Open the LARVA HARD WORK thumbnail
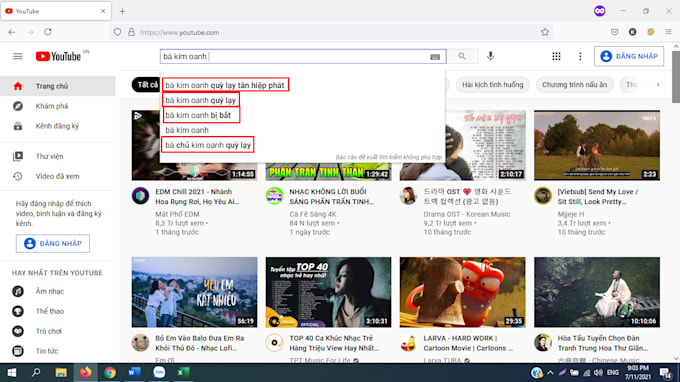680x382 pixels. tap(462, 292)
